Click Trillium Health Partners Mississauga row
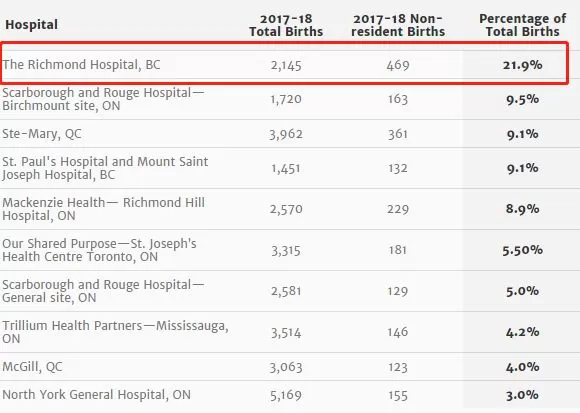Screen dimensions: 580x413 click(x=290, y=332)
